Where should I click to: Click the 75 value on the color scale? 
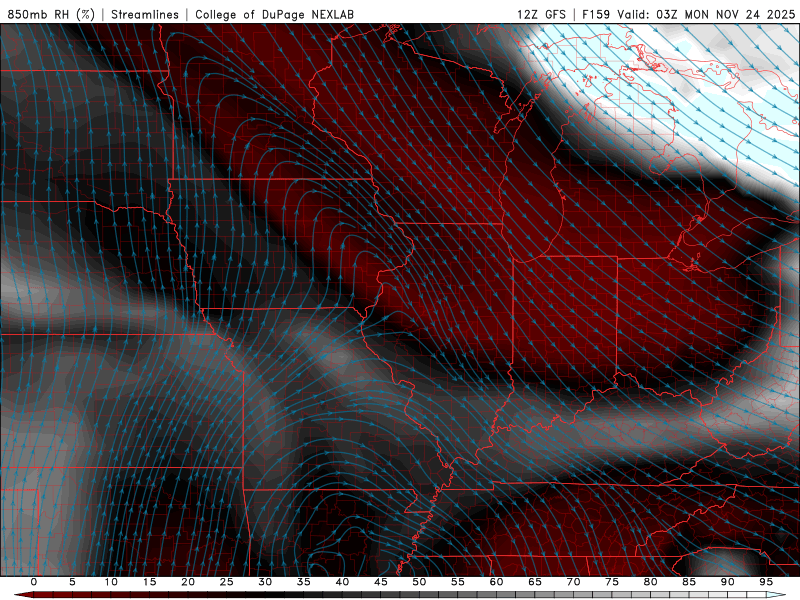[x=612, y=582]
